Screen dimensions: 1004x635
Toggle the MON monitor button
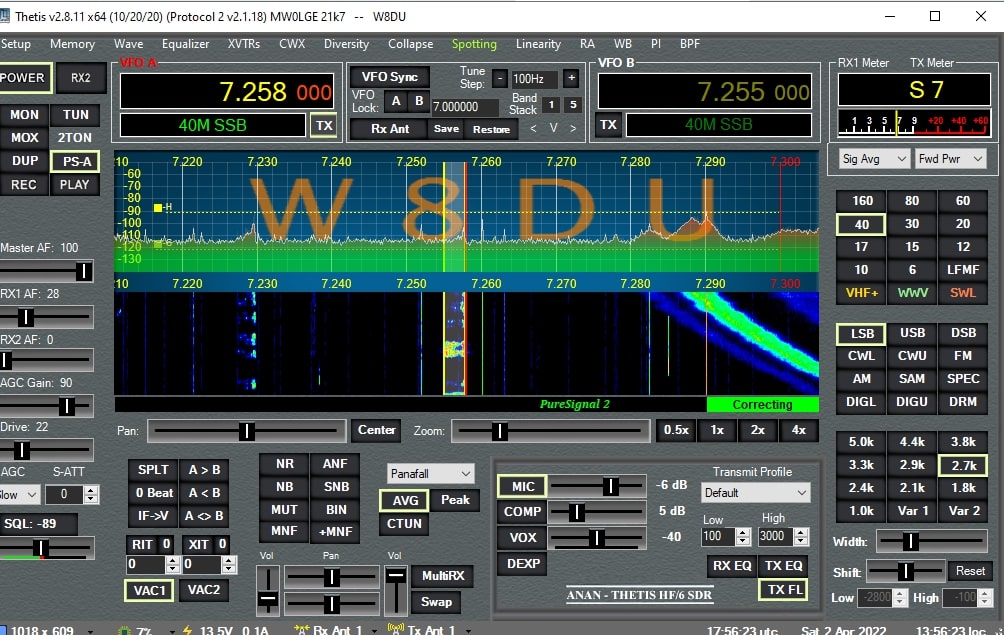click(x=24, y=115)
